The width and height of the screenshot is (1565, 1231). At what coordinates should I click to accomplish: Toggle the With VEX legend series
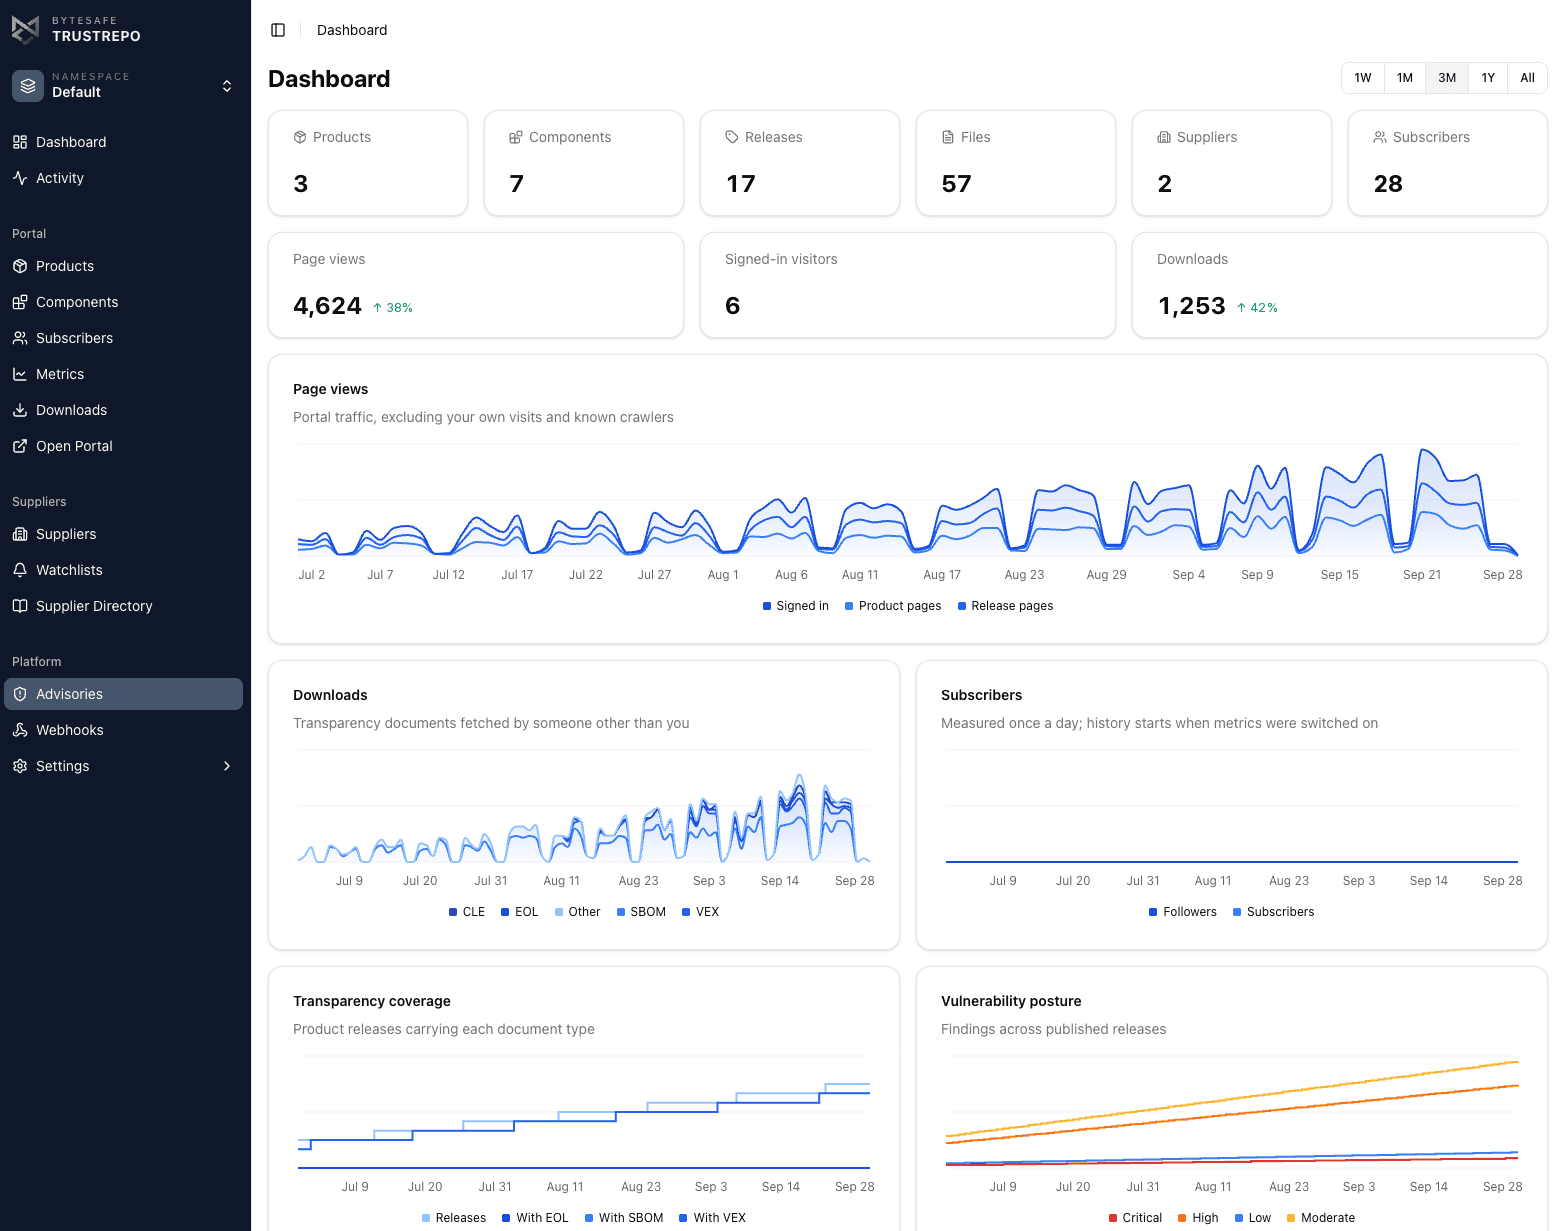712,1218
